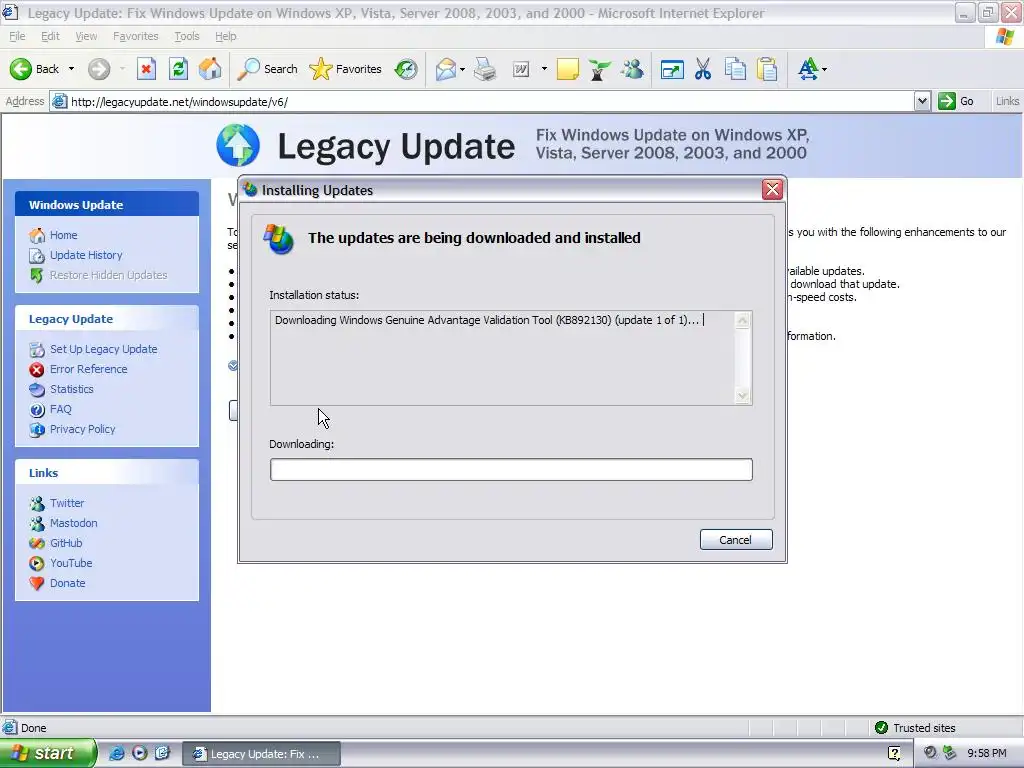This screenshot has height=768, width=1024.
Task: Click the Windows Start button
Action: 48,753
